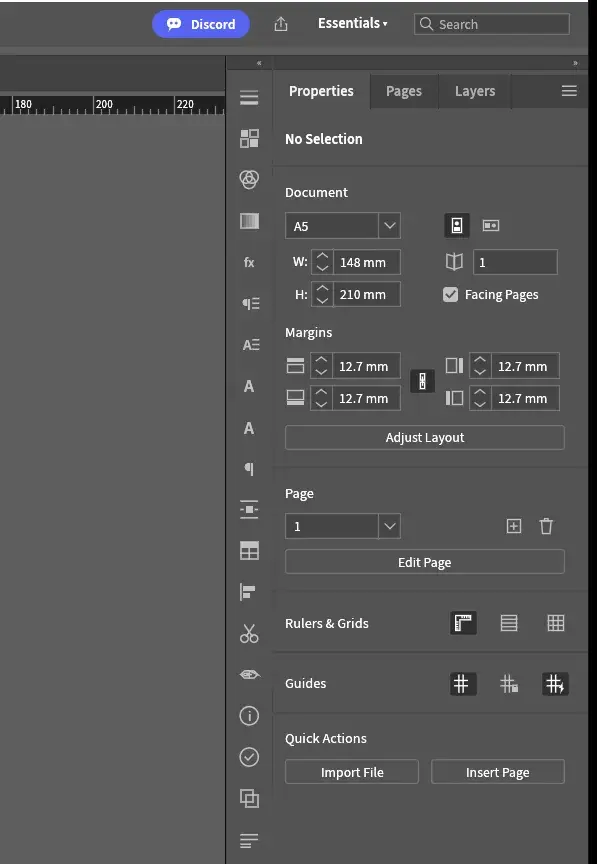Click the magnifier icon in Search box
This screenshot has width=597, height=864.
(426, 24)
